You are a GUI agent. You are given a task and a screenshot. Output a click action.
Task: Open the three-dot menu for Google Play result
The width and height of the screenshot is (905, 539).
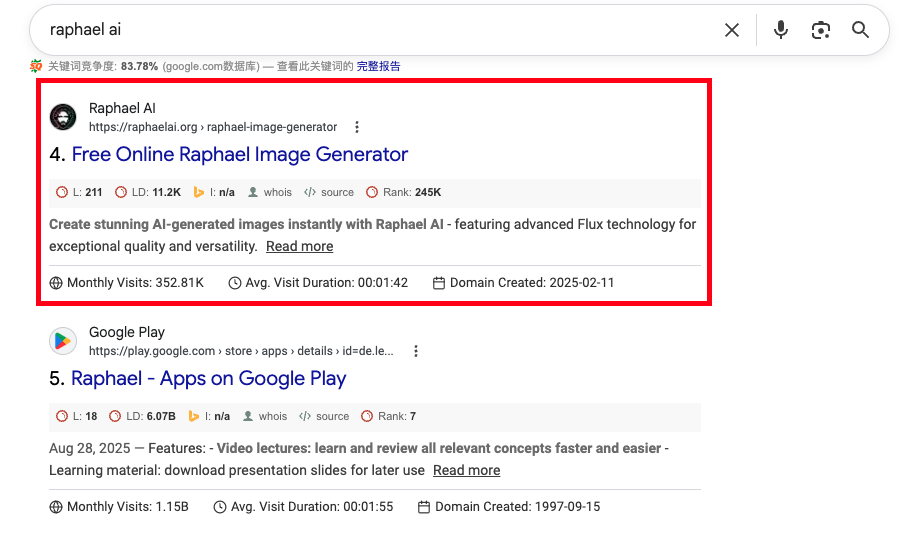click(x=416, y=351)
